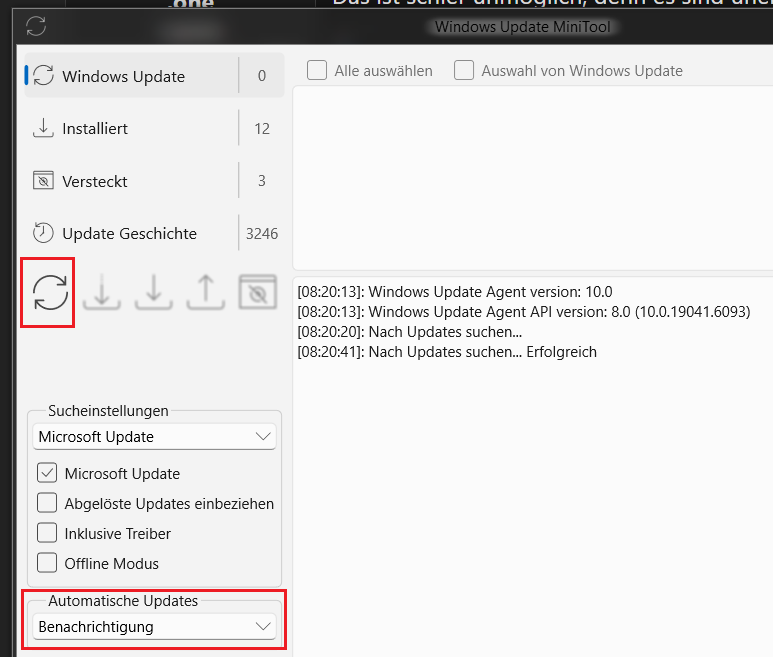
Task: Open the Versteckt hidden updates tab
Action: [x=154, y=181]
